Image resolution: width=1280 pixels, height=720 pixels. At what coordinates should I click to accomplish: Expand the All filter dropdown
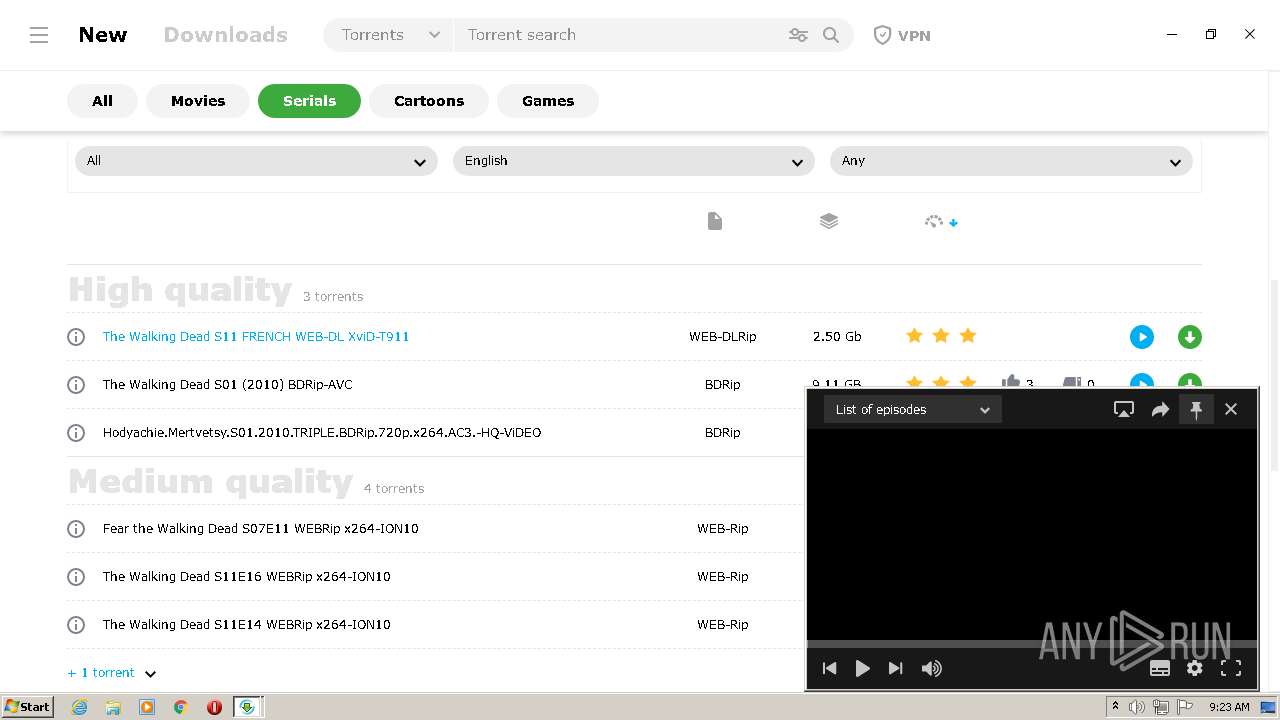click(x=256, y=161)
